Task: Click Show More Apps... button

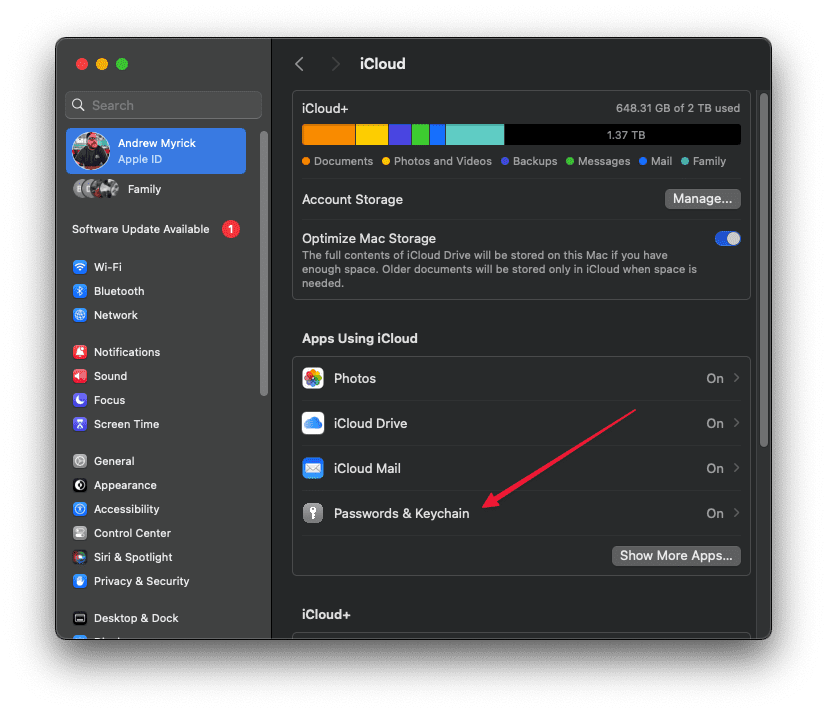Action: tap(676, 556)
